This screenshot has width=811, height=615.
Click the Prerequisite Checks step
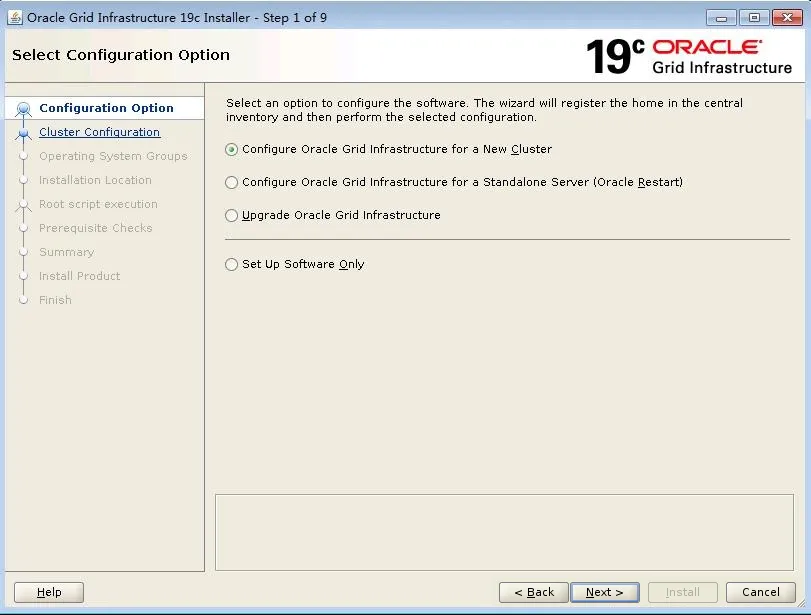[96, 228]
